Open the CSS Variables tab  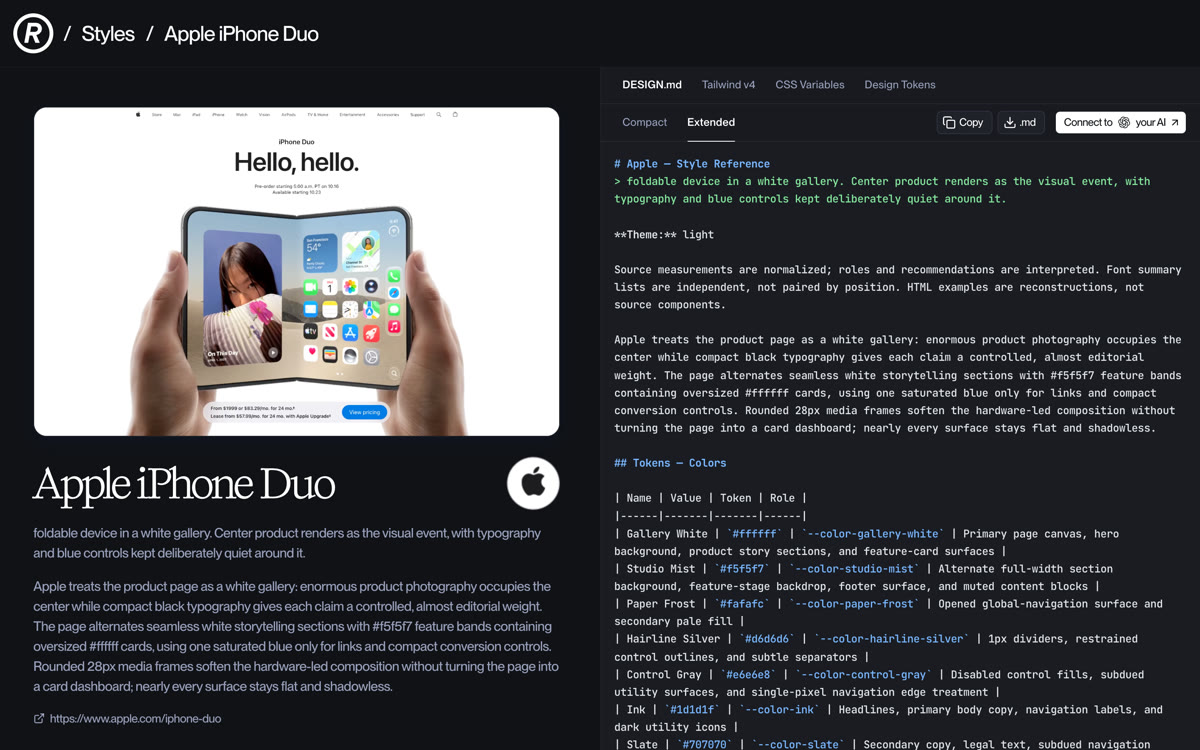point(810,85)
